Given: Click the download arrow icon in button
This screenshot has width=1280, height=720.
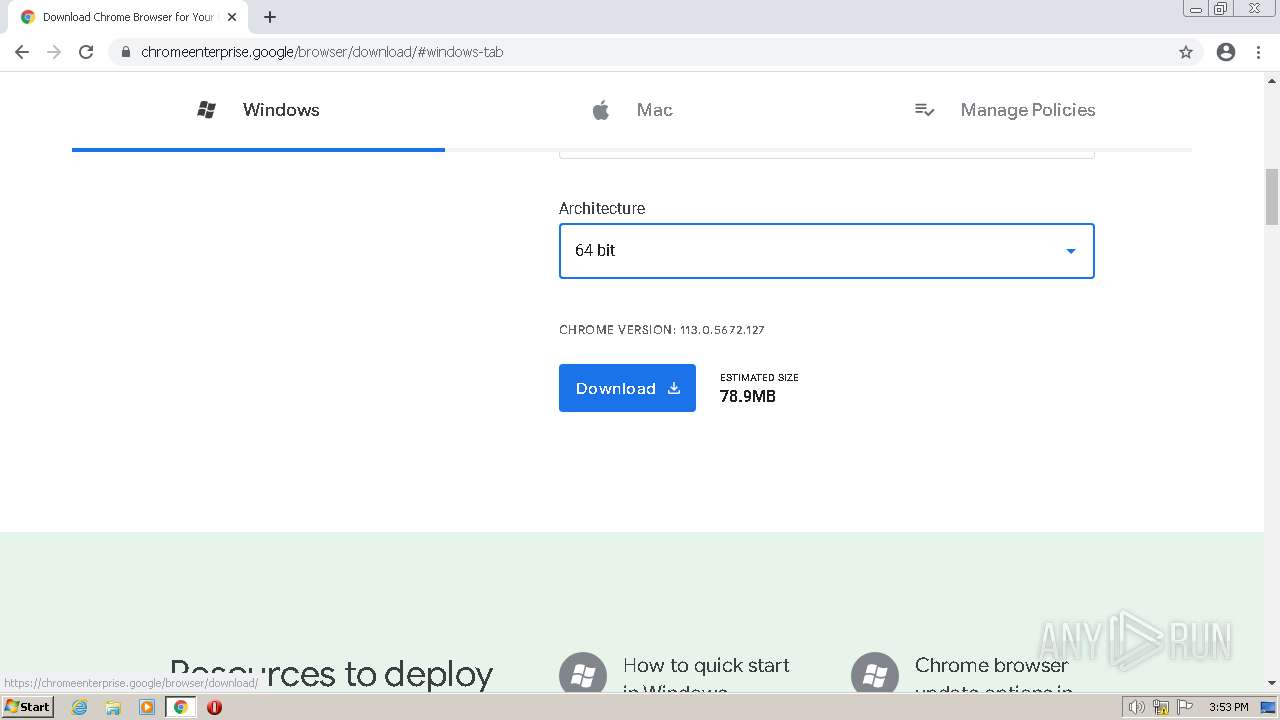Looking at the screenshot, I should pos(674,388).
